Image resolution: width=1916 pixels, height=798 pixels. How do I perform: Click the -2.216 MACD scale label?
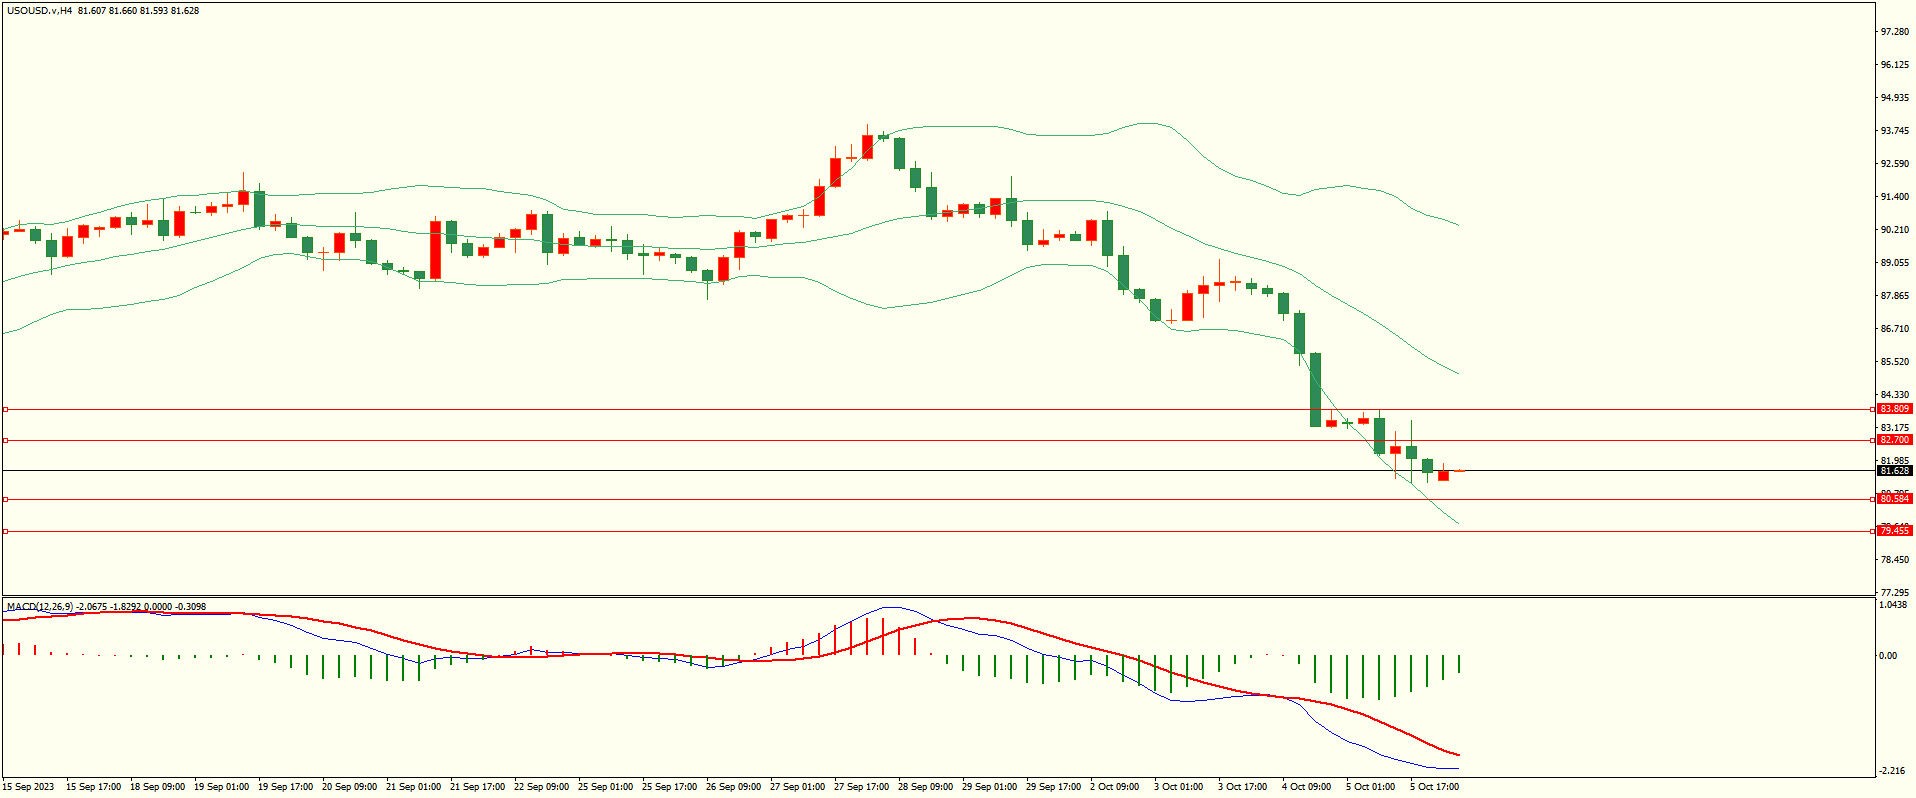[1892, 771]
